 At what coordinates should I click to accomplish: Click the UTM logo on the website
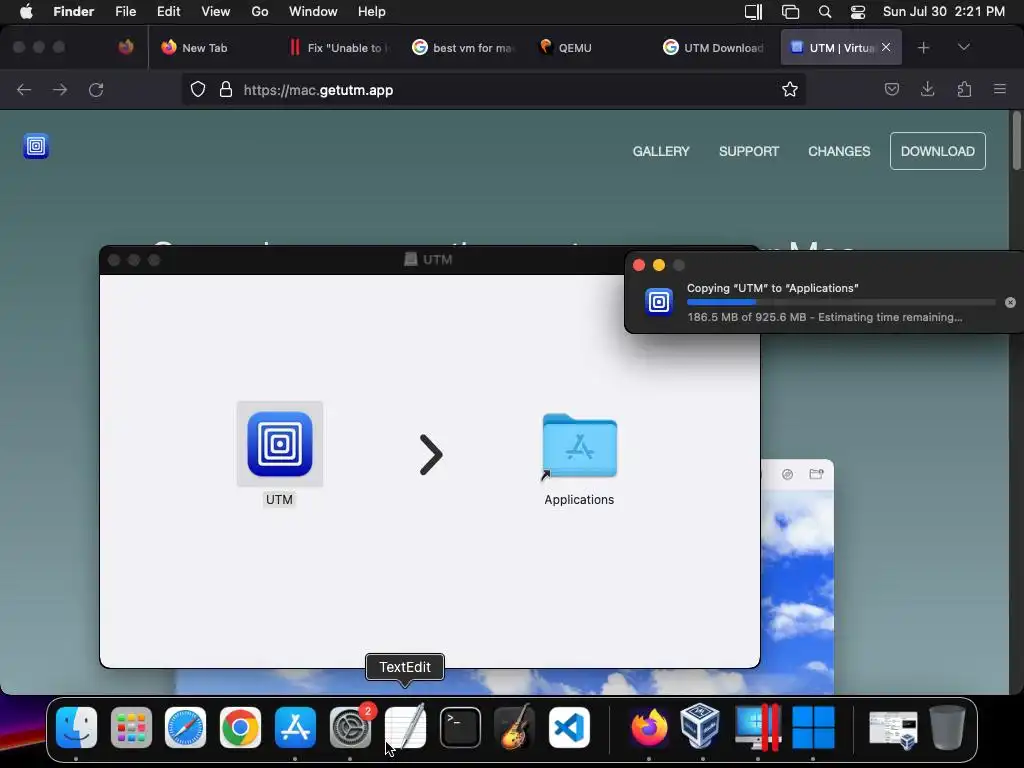(36, 146)
